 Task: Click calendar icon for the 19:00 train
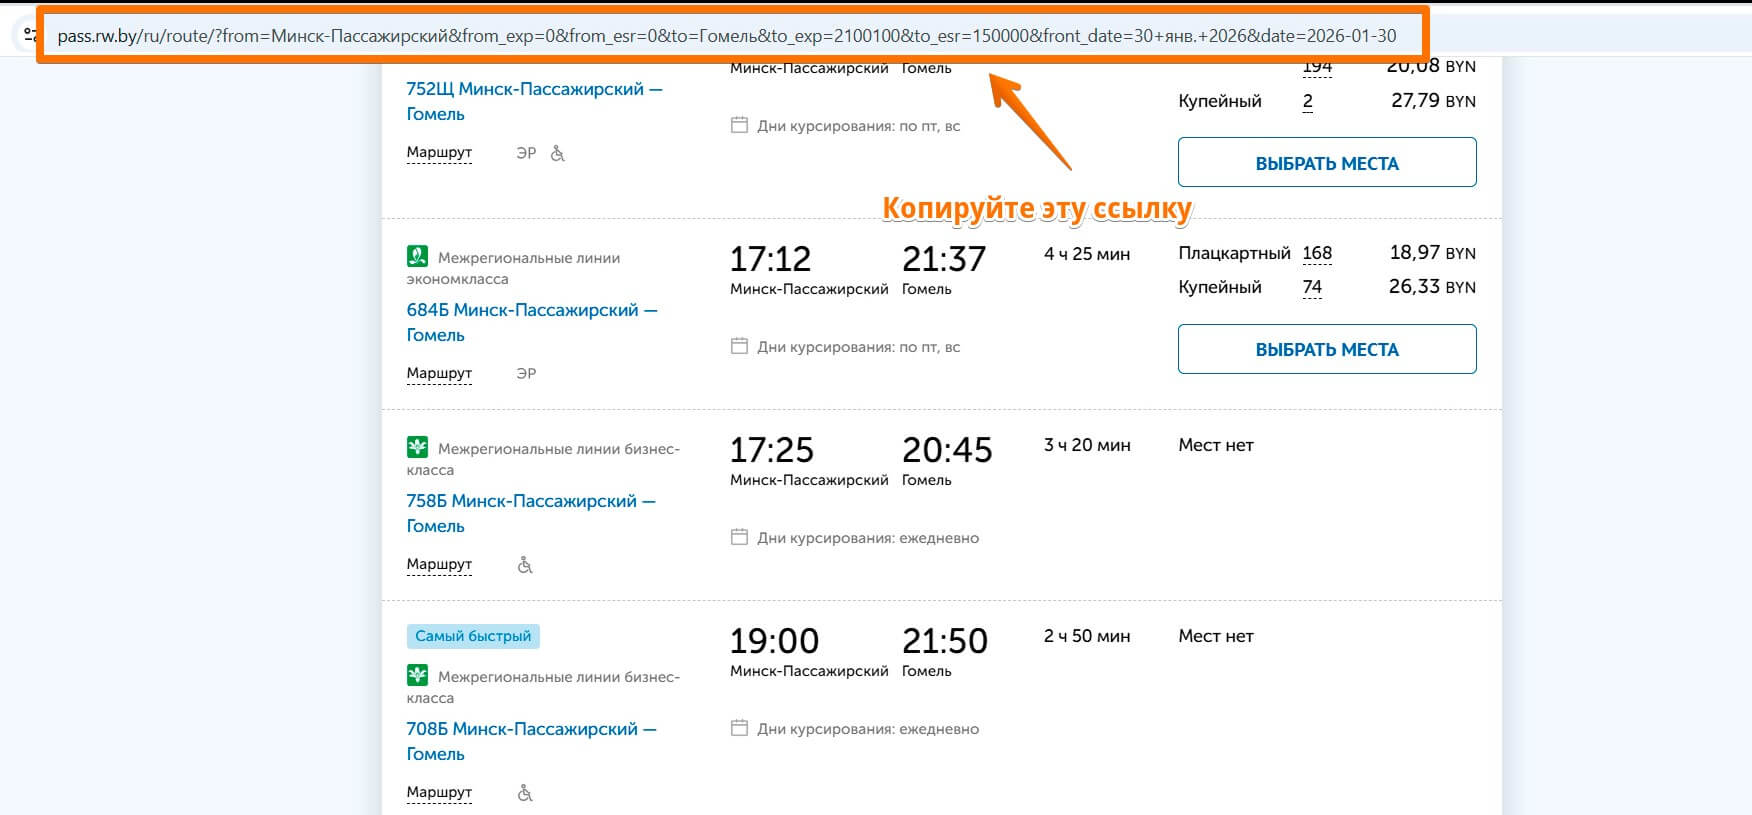click(x=739, y=728)
